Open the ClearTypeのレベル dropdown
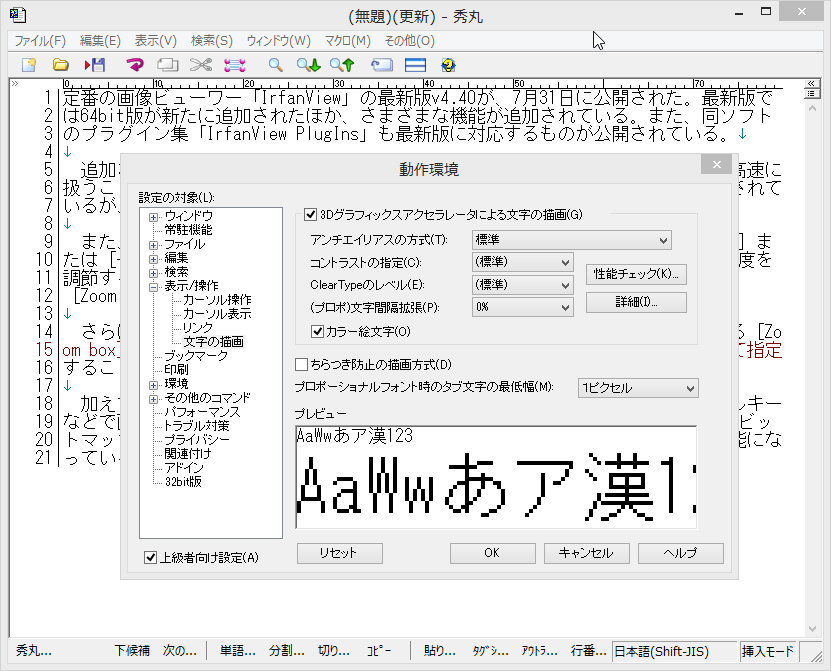The image size is (831, 671). 522,286
